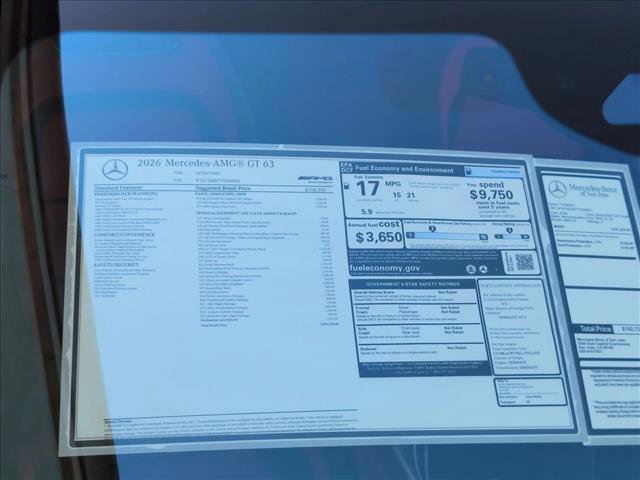
Task: Click the Mercedes-Benz logo on the dealer addendum sticker
Action: [x=557, y=189]
